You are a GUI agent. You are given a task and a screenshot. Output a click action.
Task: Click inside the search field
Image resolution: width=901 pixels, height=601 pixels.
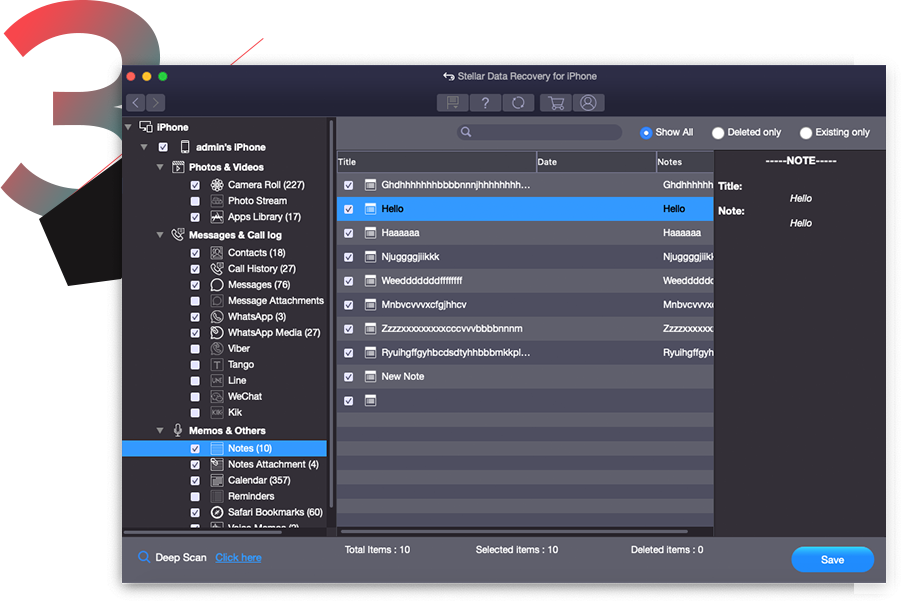point(540,131)
